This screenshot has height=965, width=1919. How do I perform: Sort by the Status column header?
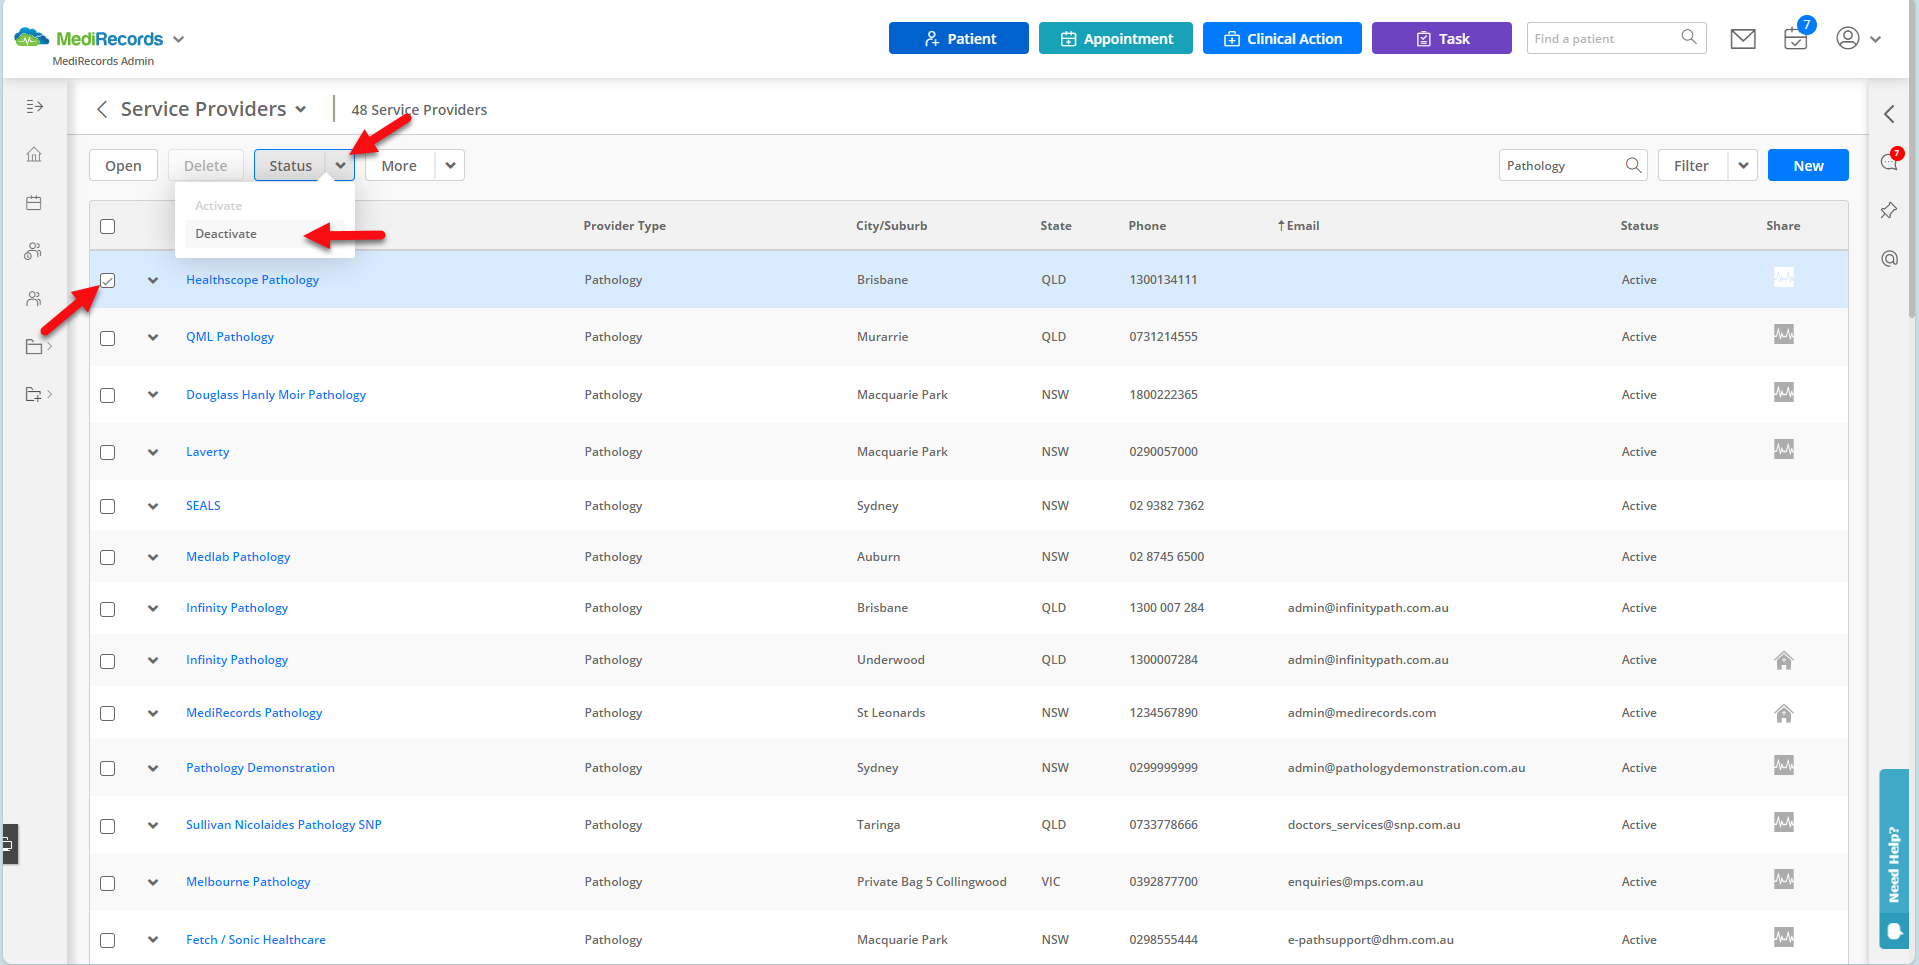(1639, 226)
